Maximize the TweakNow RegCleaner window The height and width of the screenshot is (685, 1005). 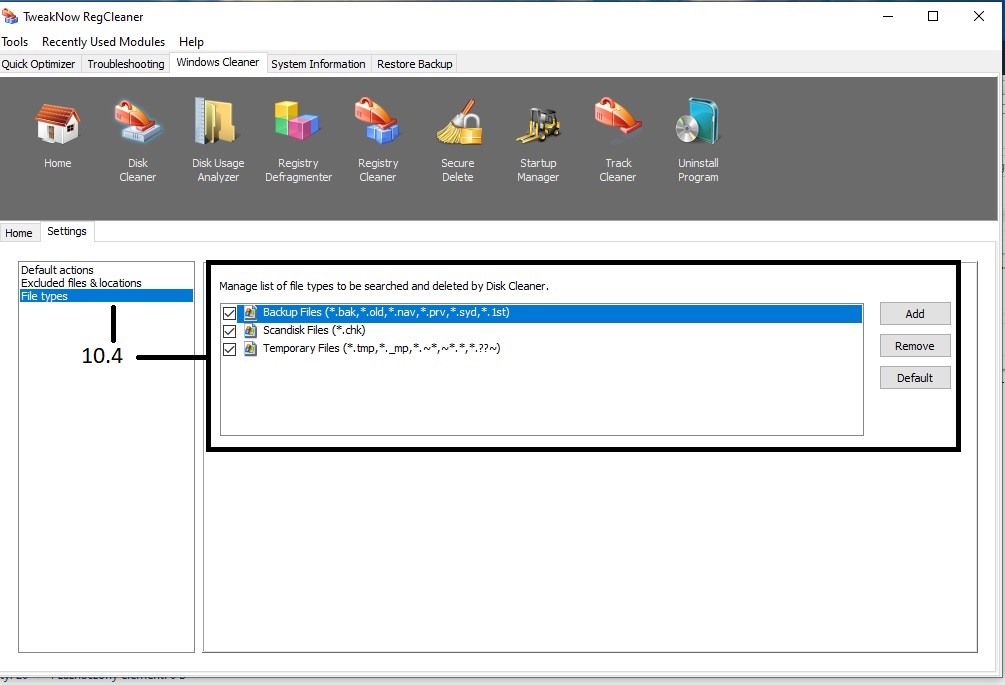933,16
